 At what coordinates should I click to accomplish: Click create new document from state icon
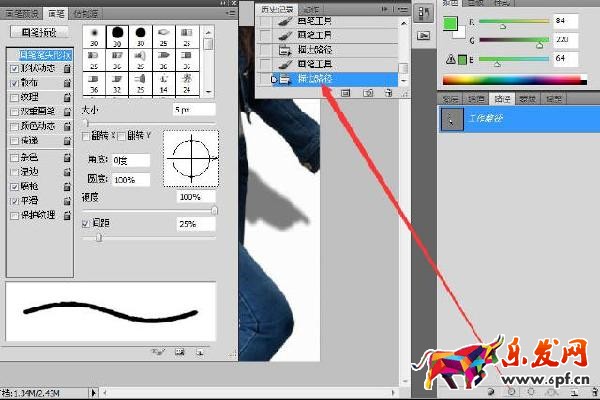346,92
